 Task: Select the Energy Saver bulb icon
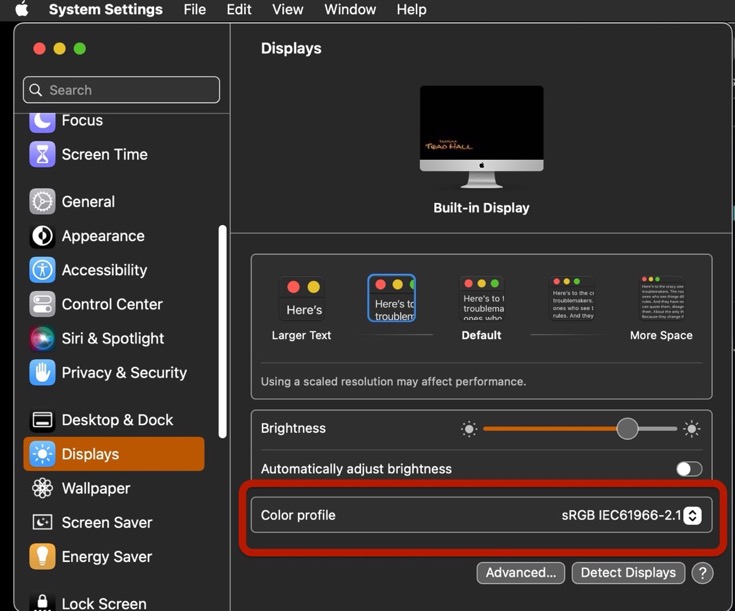tap(42, 557)
